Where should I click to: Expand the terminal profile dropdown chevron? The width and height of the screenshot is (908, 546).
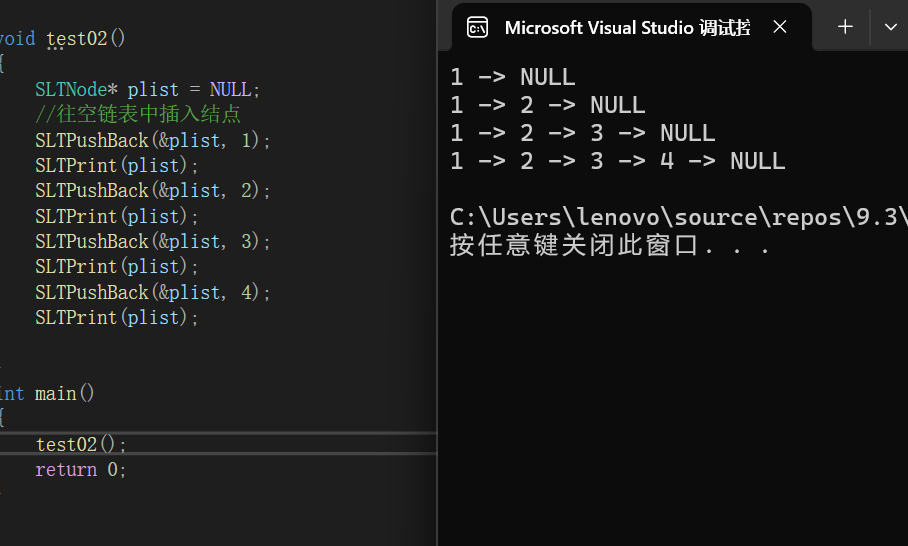(891, 27)
